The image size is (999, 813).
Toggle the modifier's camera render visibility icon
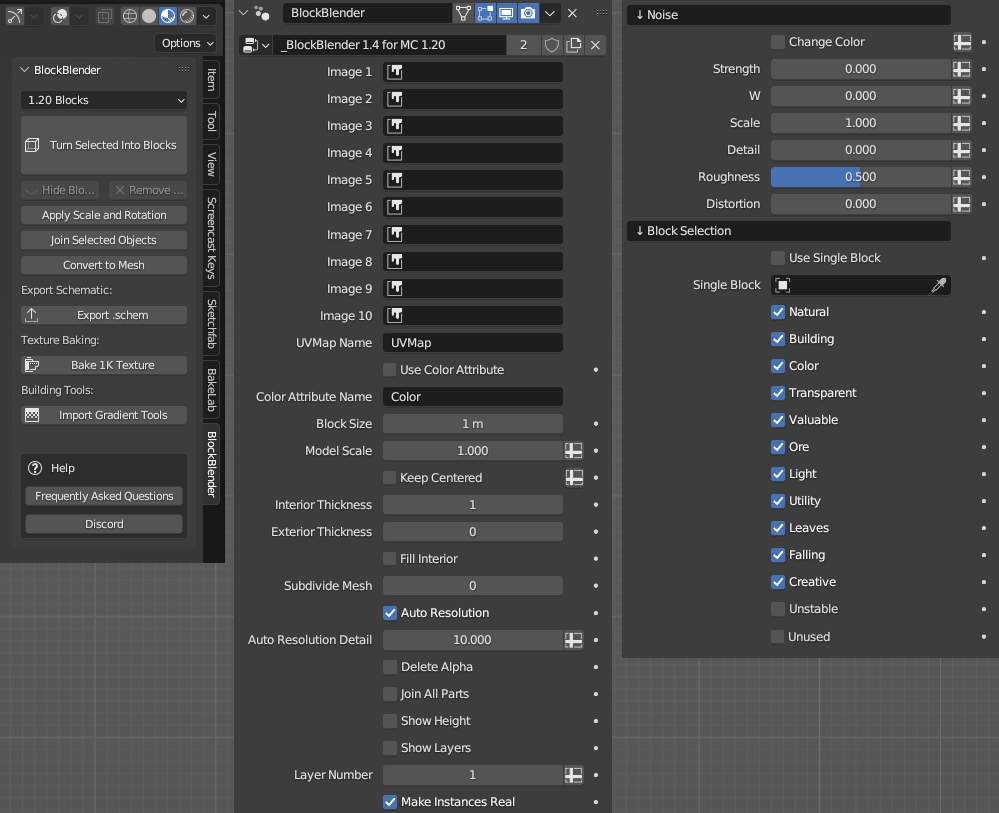pos(528,13)
